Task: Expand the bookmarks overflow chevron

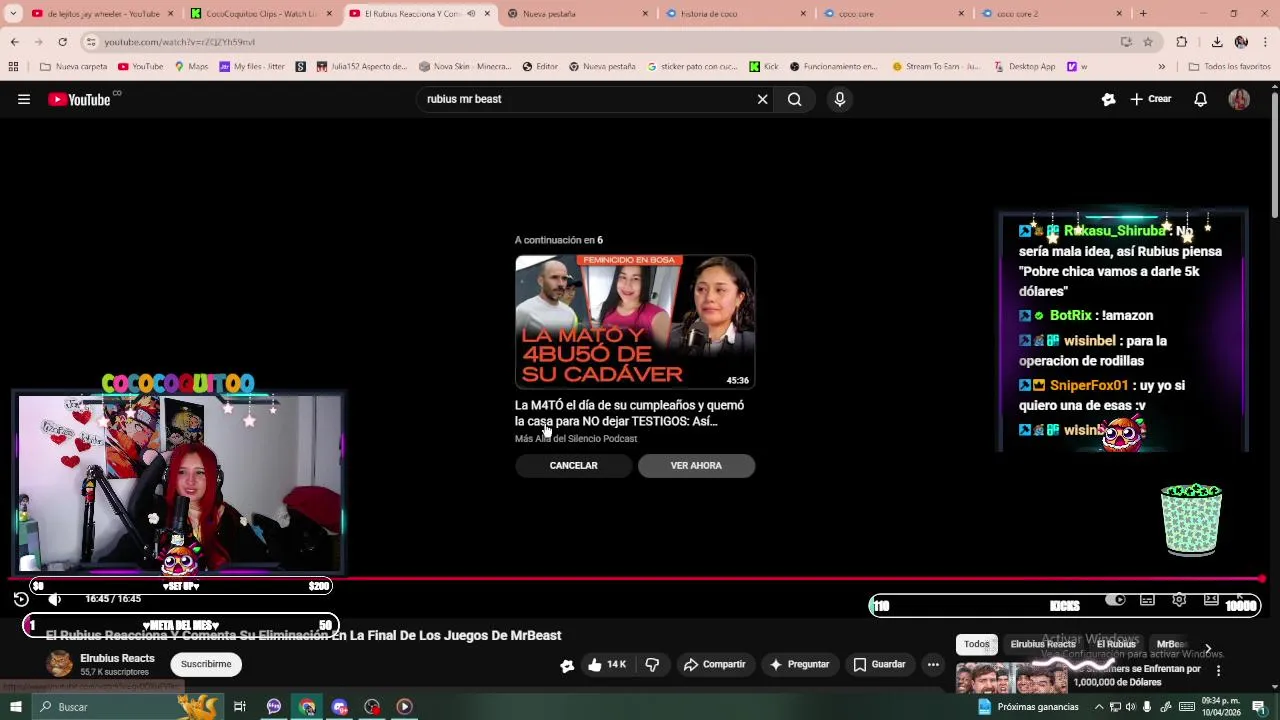Action: 1161,67
